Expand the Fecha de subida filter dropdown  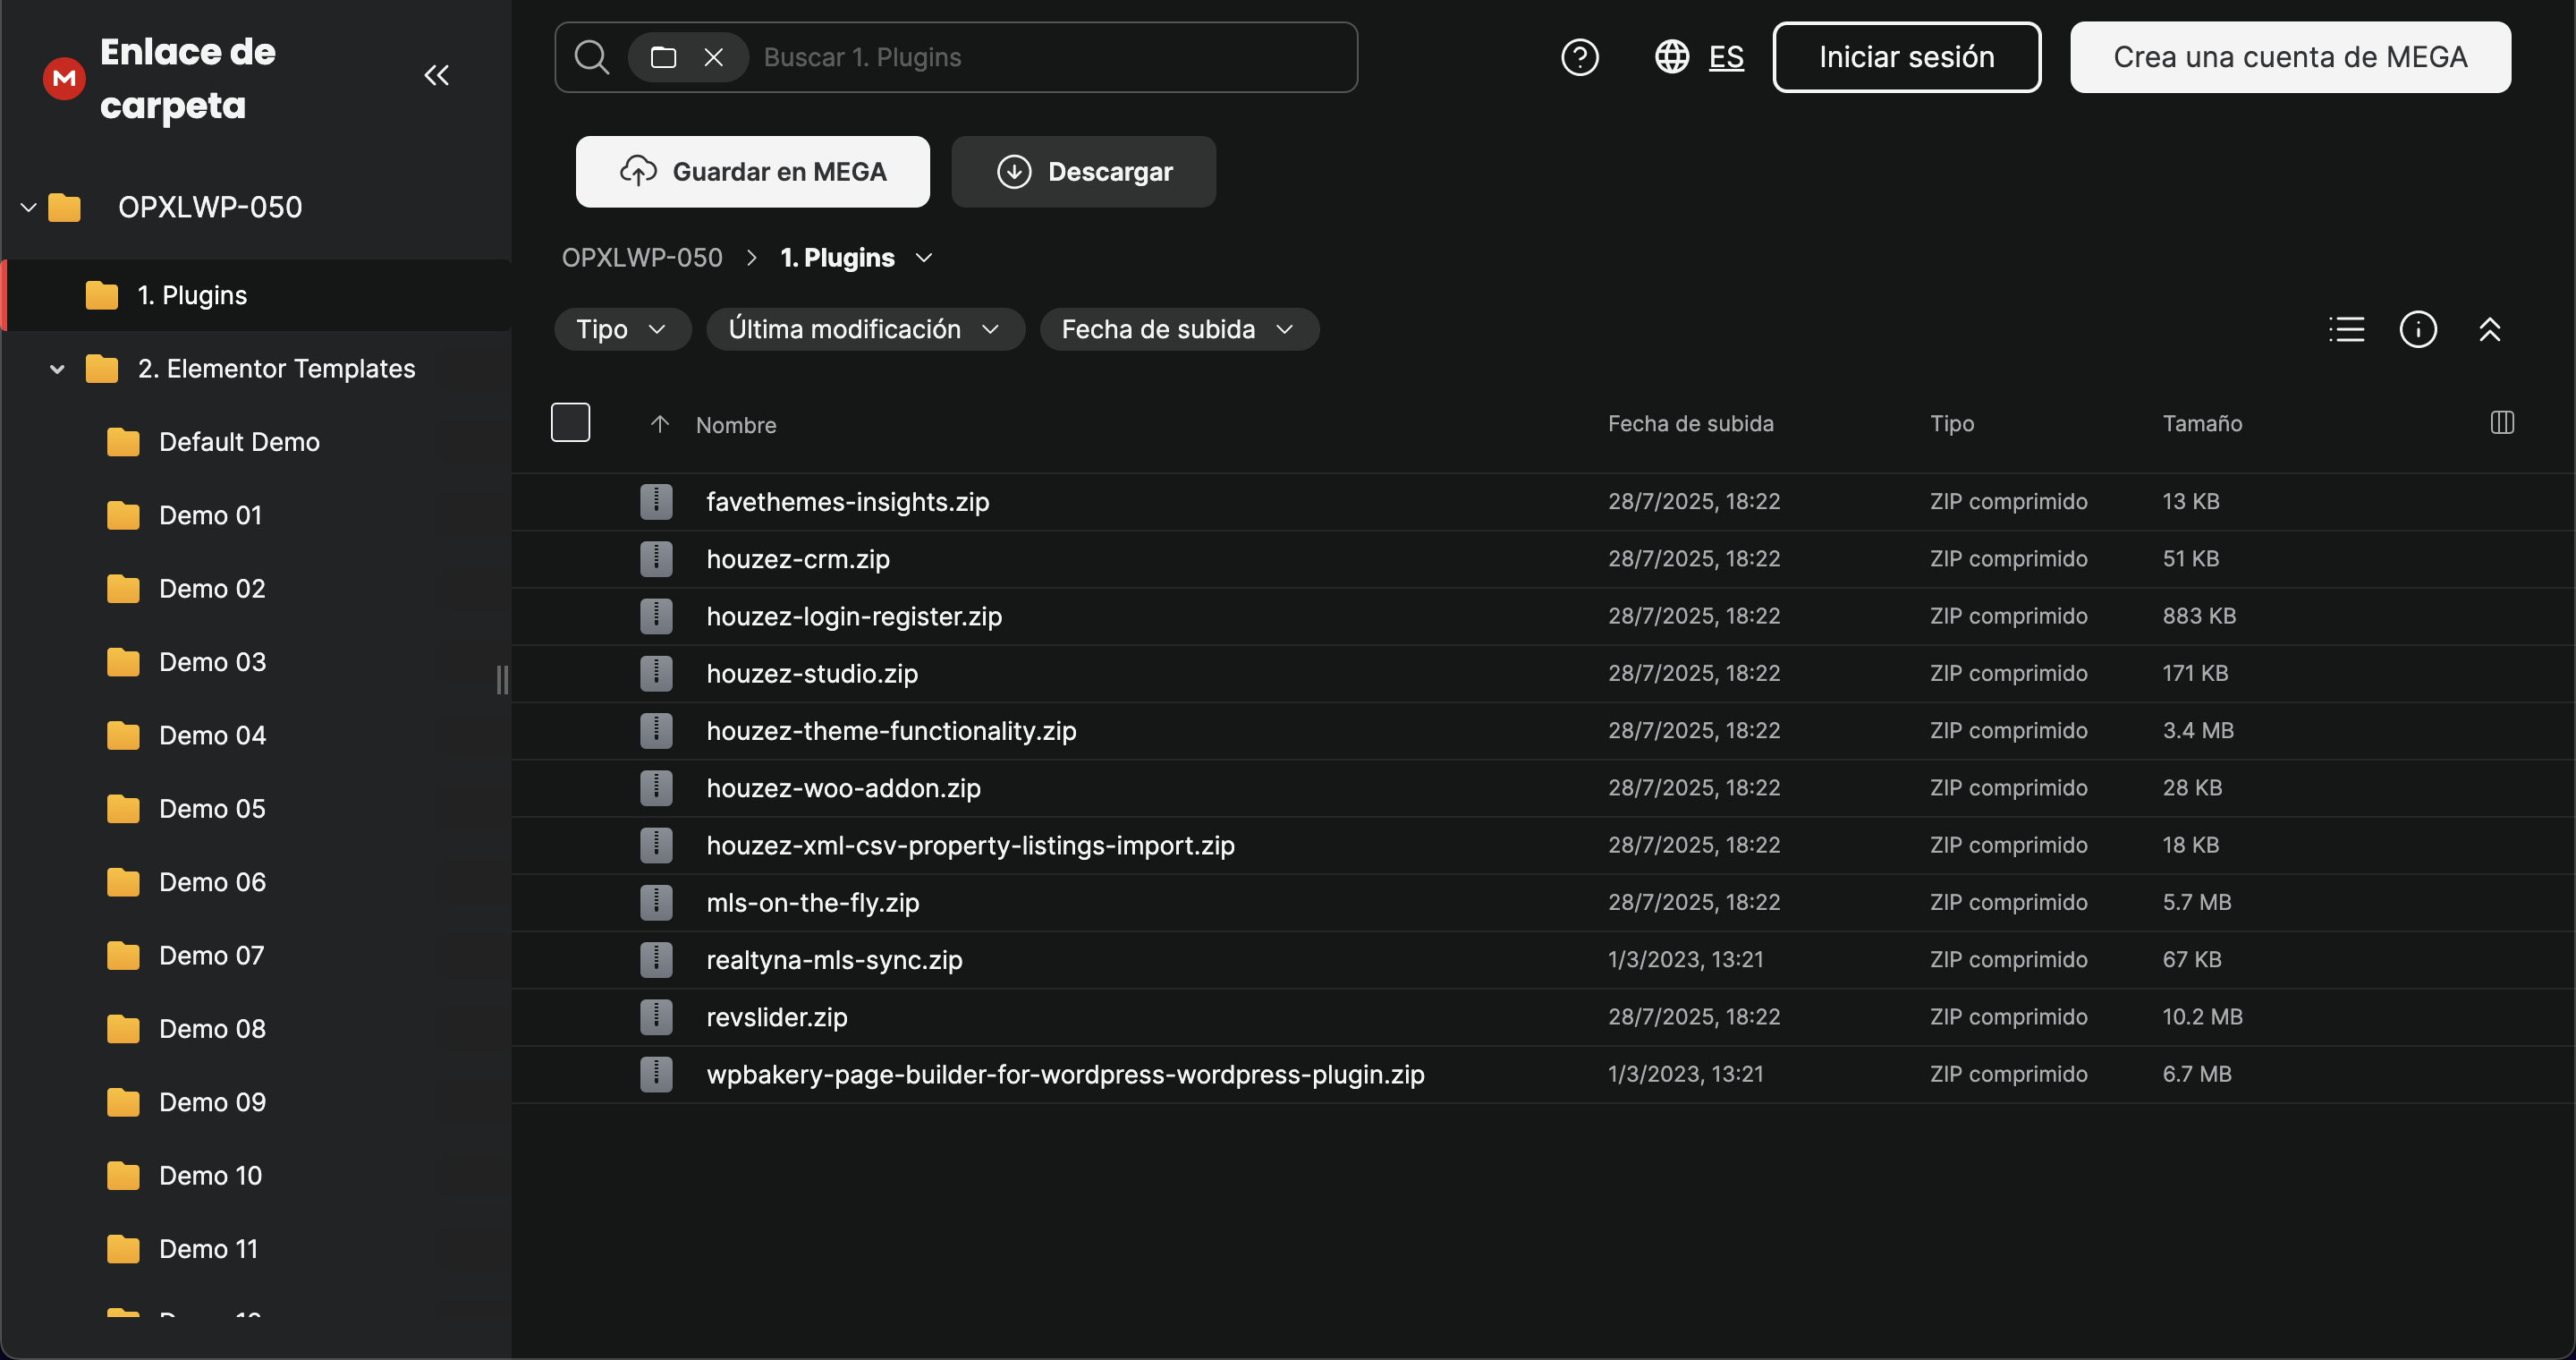point(1178,329)
